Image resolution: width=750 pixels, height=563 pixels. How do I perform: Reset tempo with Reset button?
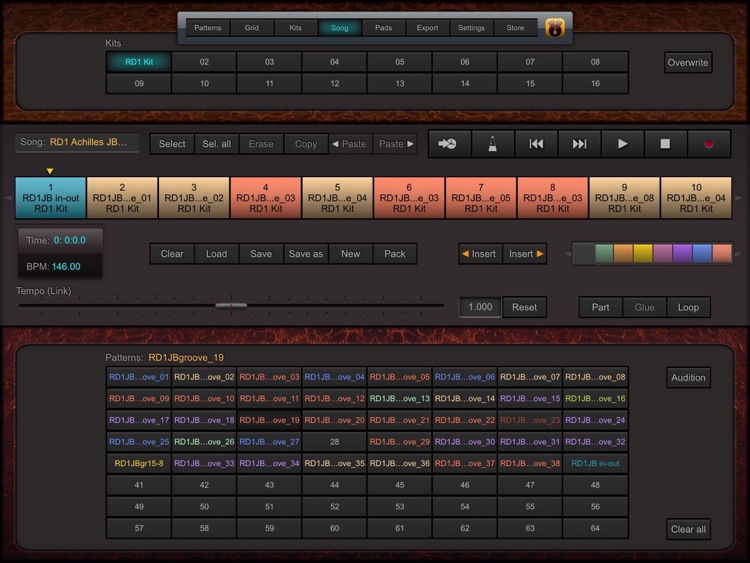click(x=525, y=307)
